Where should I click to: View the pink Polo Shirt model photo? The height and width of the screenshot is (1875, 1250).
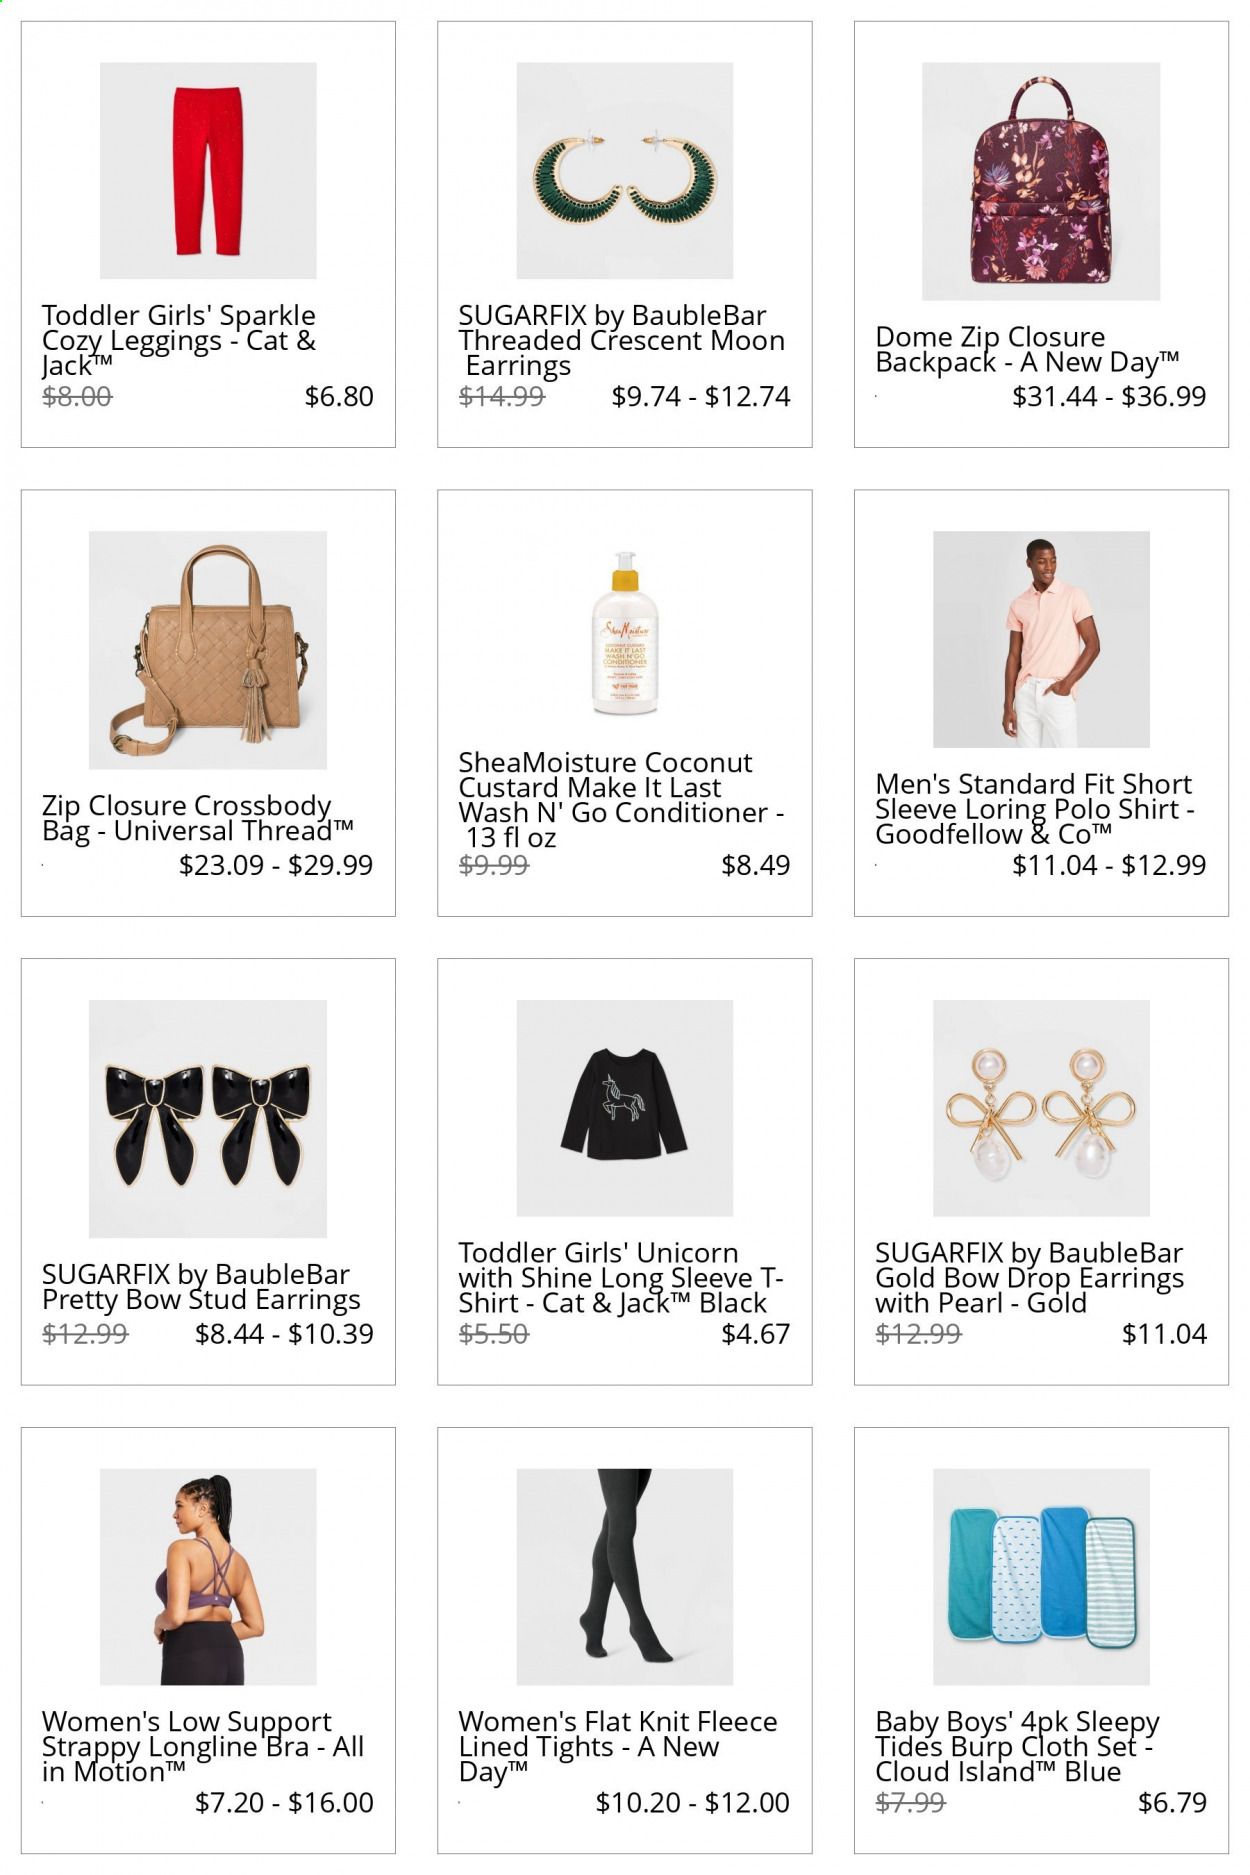(1041, 639)
